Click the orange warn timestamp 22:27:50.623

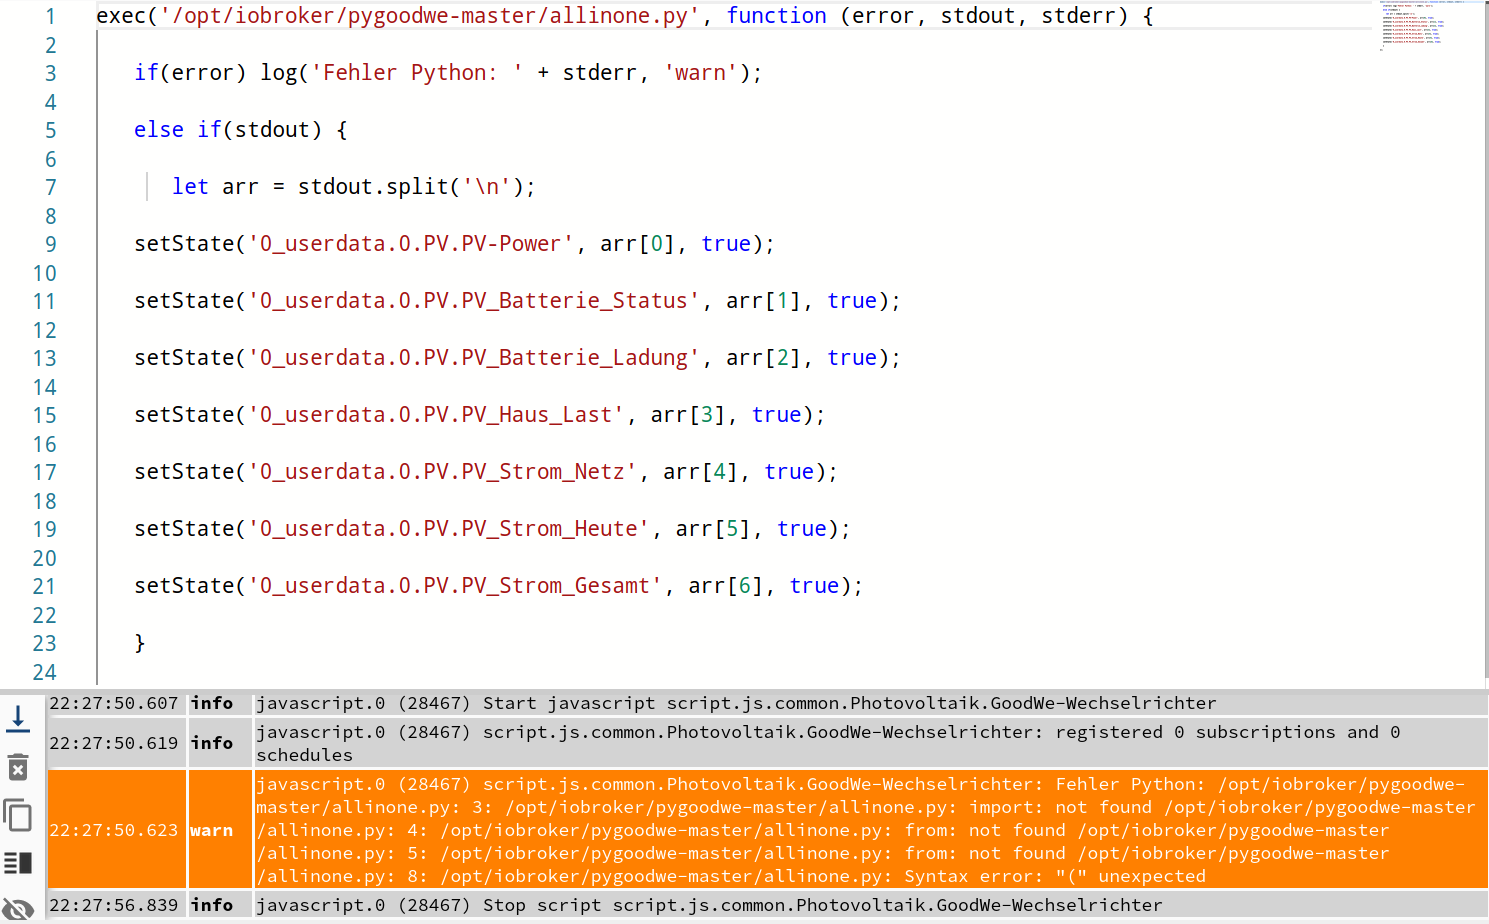click(114, 830)
